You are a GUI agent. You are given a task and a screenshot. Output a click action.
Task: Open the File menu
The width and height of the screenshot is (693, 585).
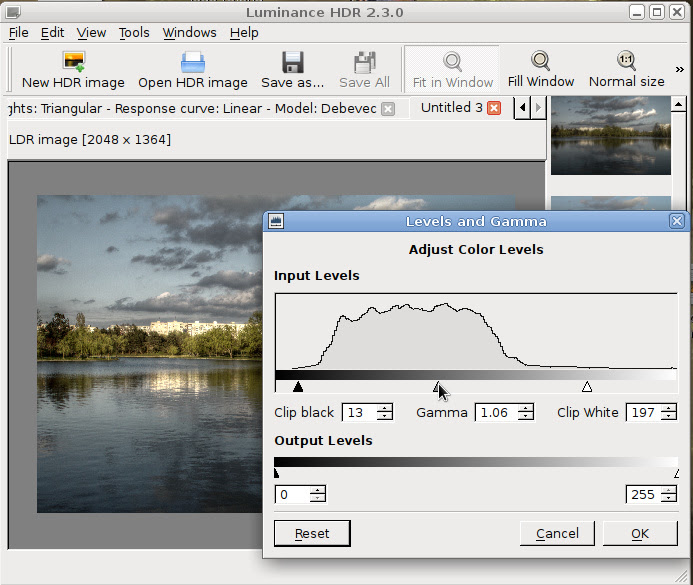point(19,33)
